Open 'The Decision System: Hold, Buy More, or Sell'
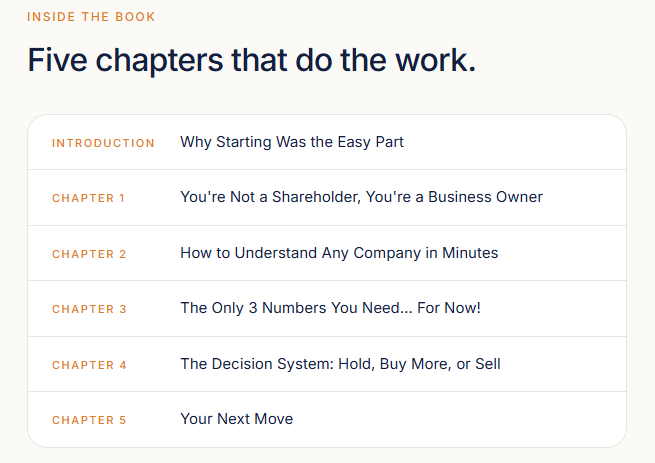Viewport: 655px width, 463px height. click(340, 364)
